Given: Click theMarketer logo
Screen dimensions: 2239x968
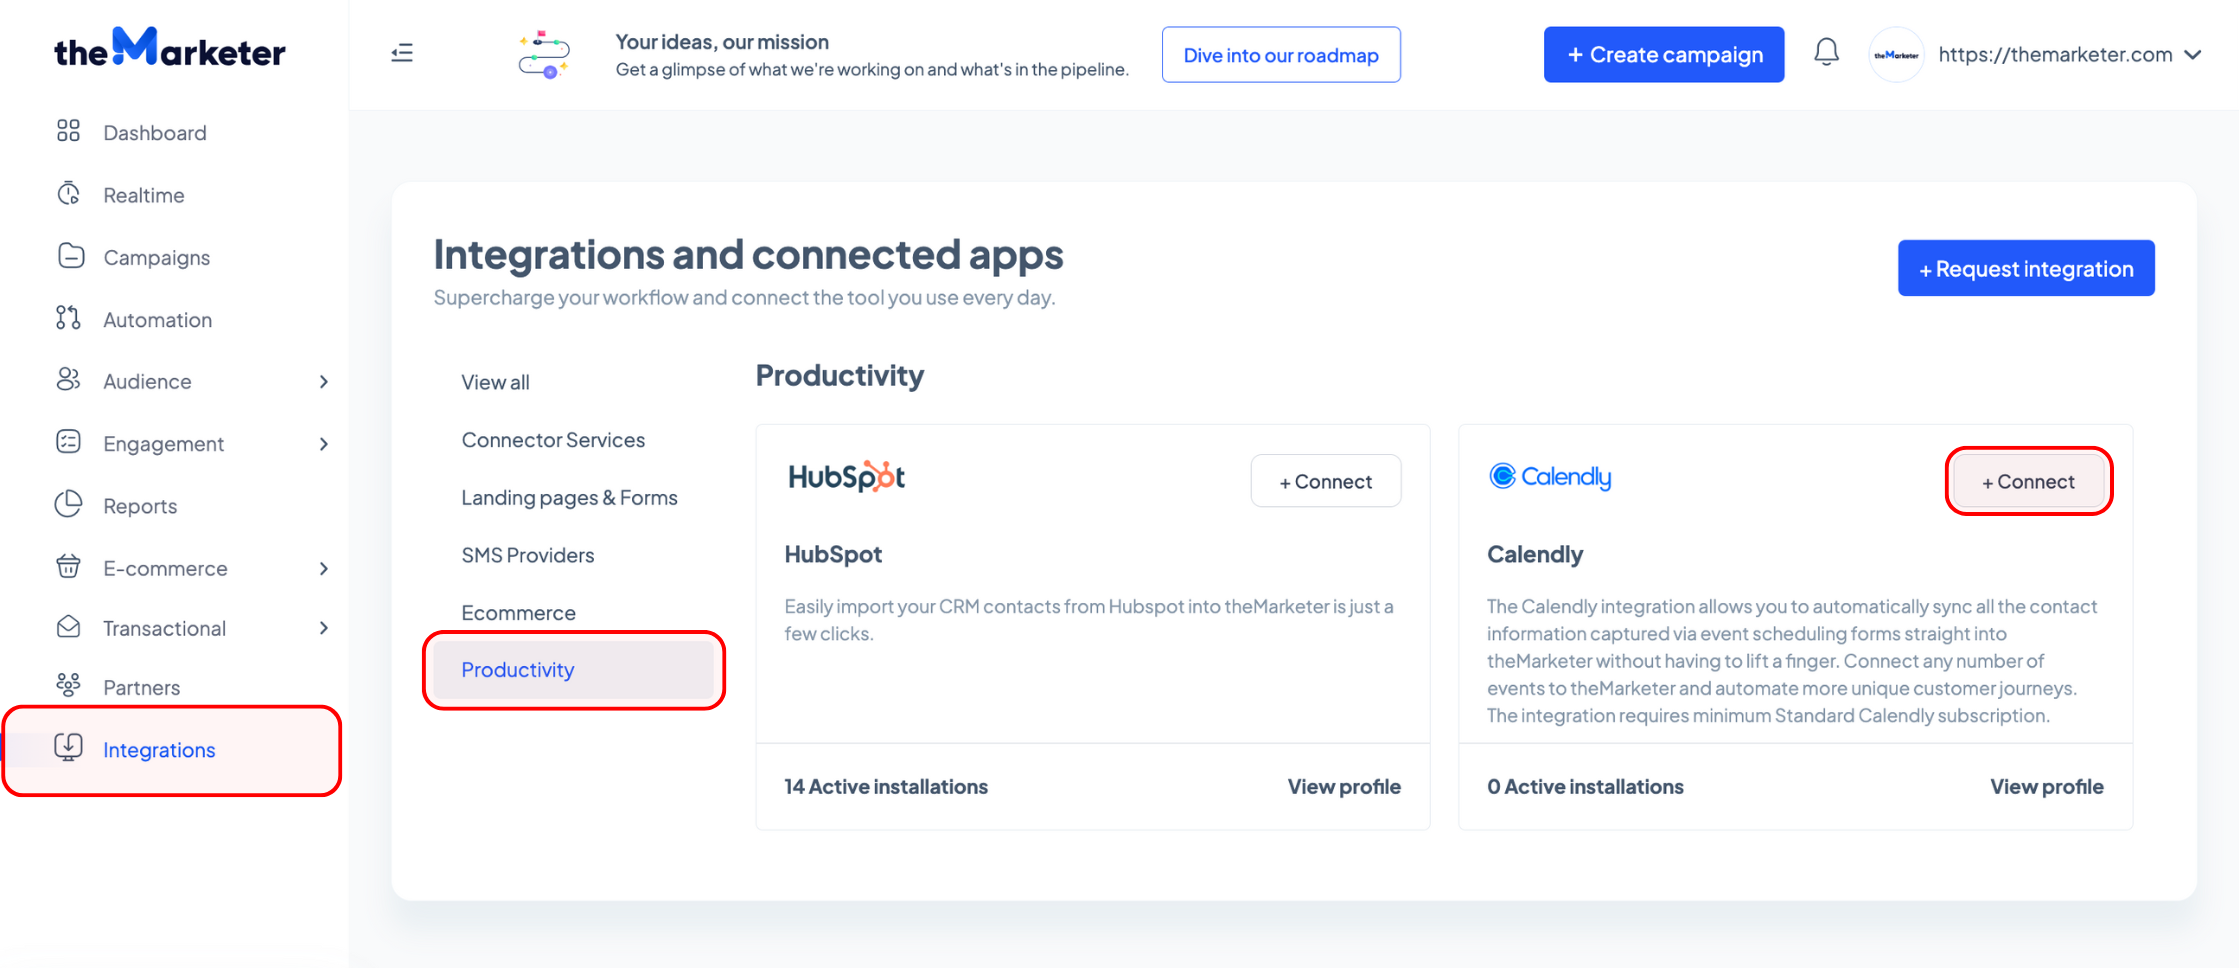Looking at the screenshot, I should coord(170,48).
